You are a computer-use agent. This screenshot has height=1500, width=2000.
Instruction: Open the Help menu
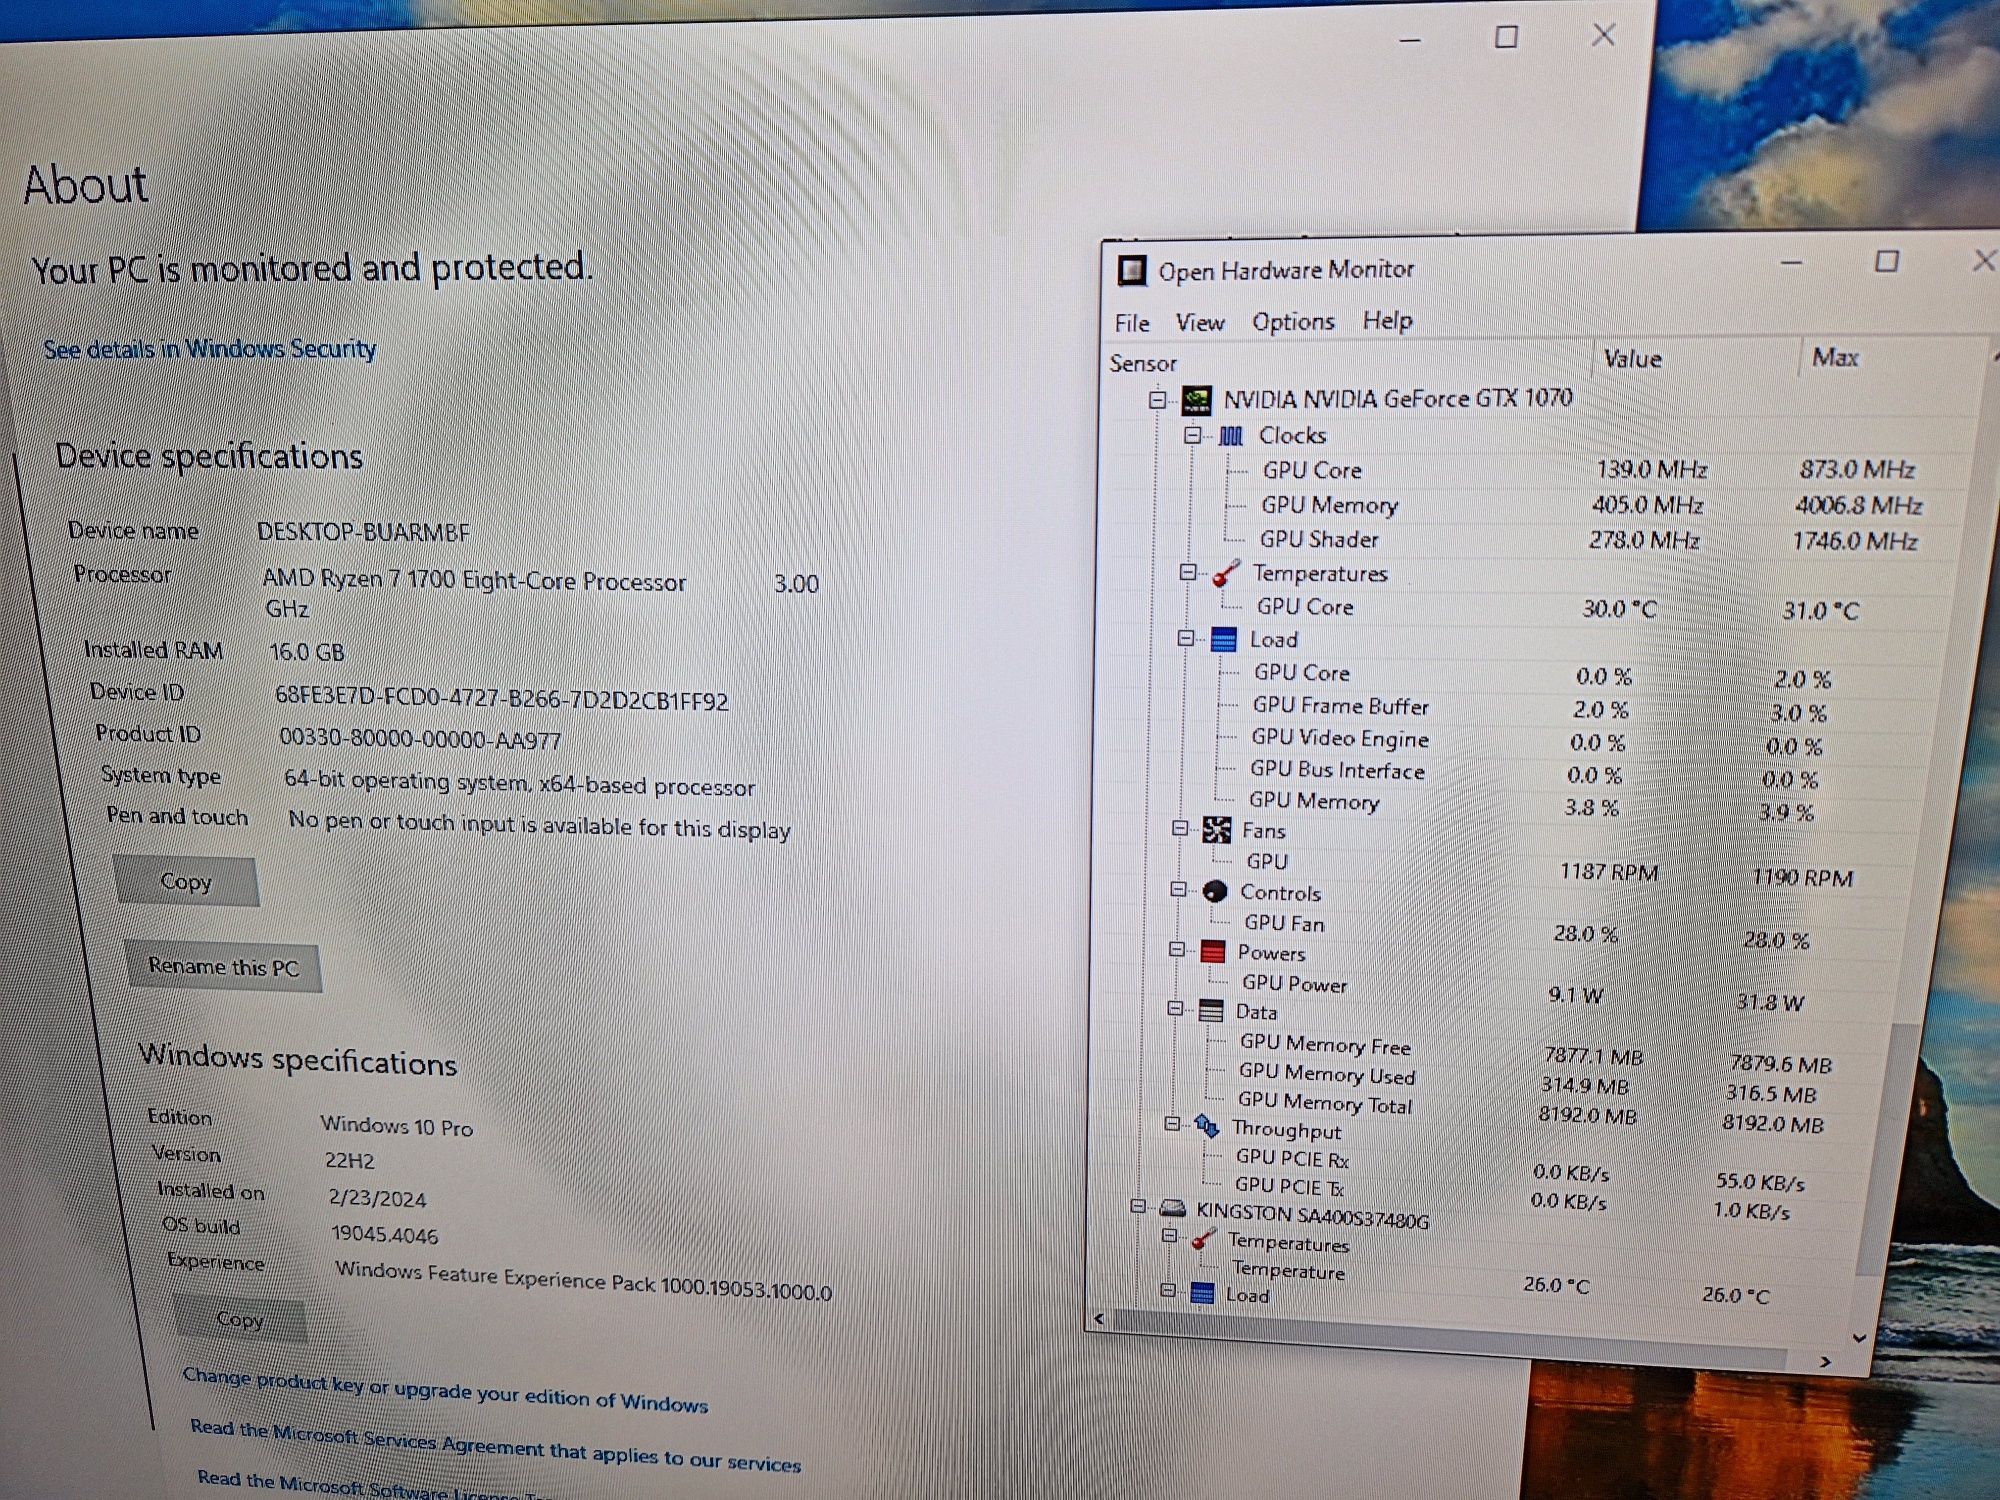[x=1388, y=320]
